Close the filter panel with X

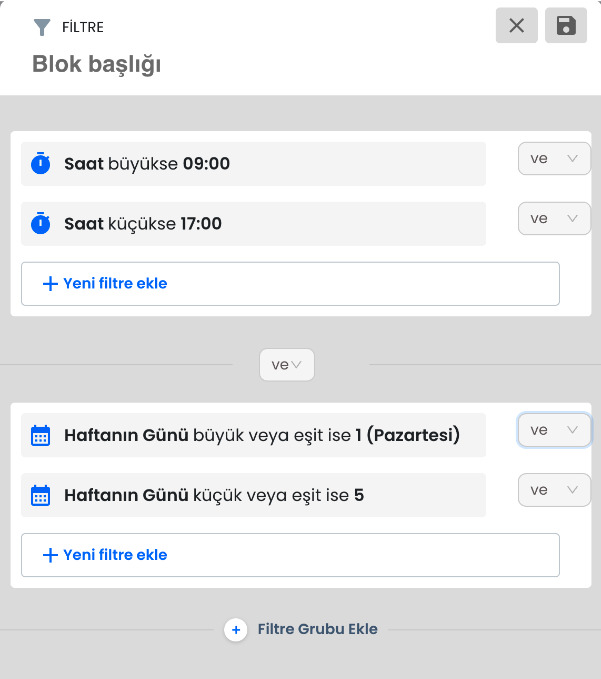[517, 25]
